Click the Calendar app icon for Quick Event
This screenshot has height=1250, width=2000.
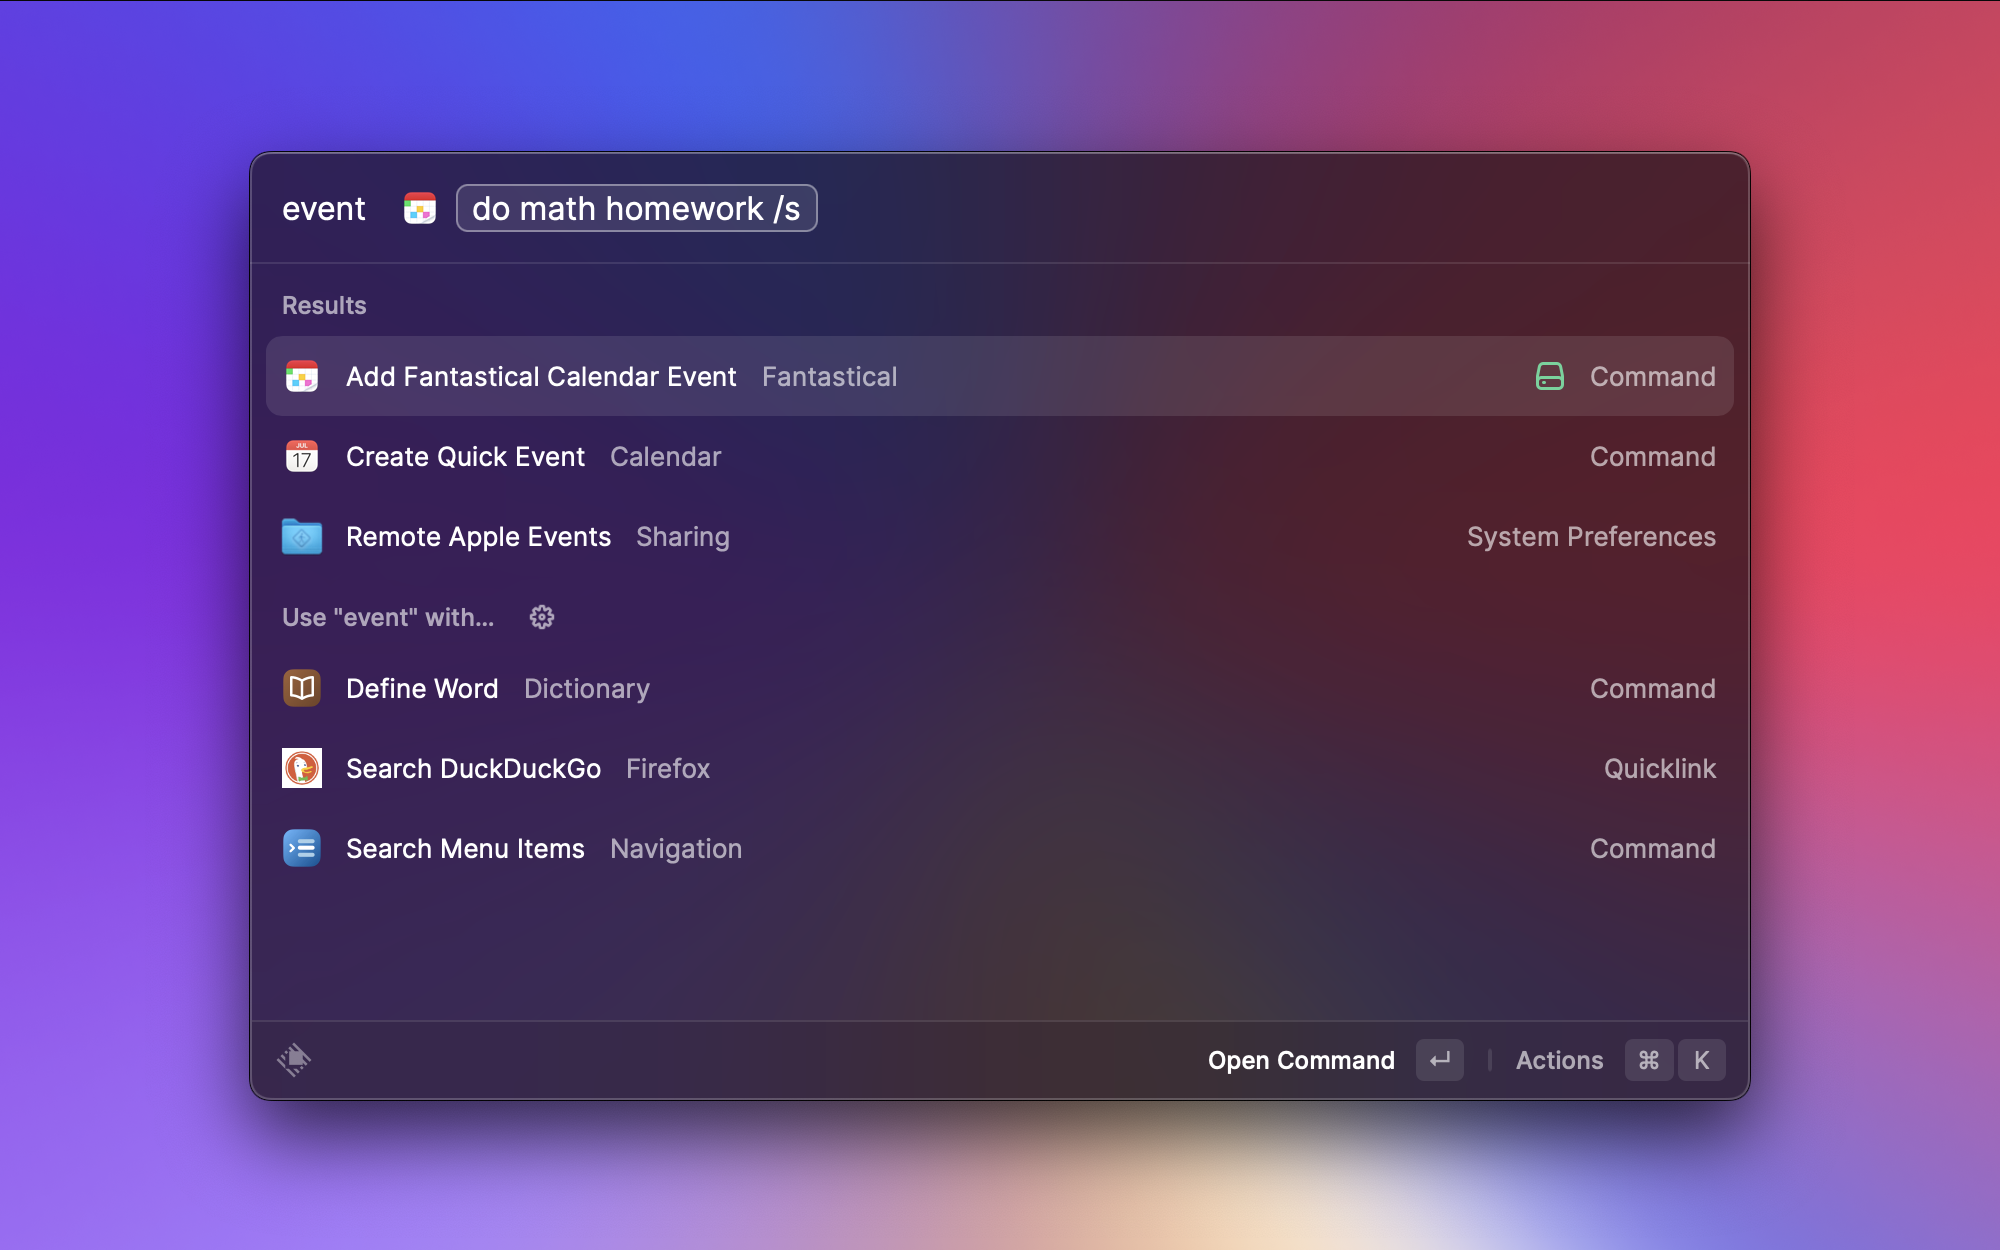[x=301, y=457]
